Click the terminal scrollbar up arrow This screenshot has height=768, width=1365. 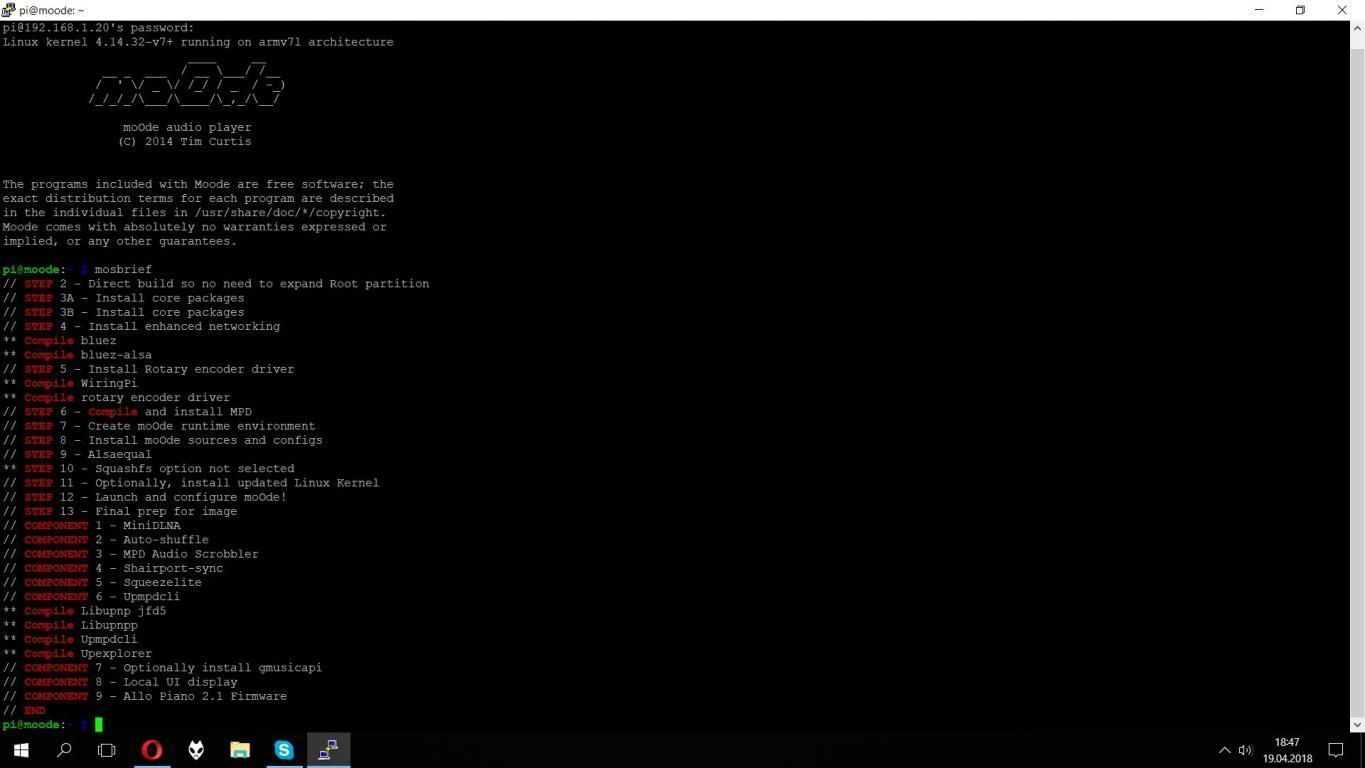click(1357, 28)
